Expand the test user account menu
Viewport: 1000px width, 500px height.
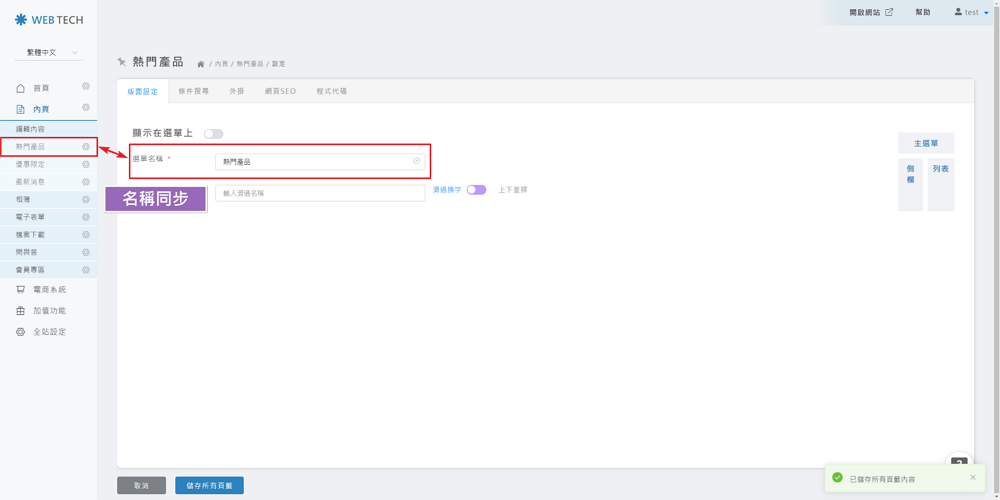coord(971,13)
